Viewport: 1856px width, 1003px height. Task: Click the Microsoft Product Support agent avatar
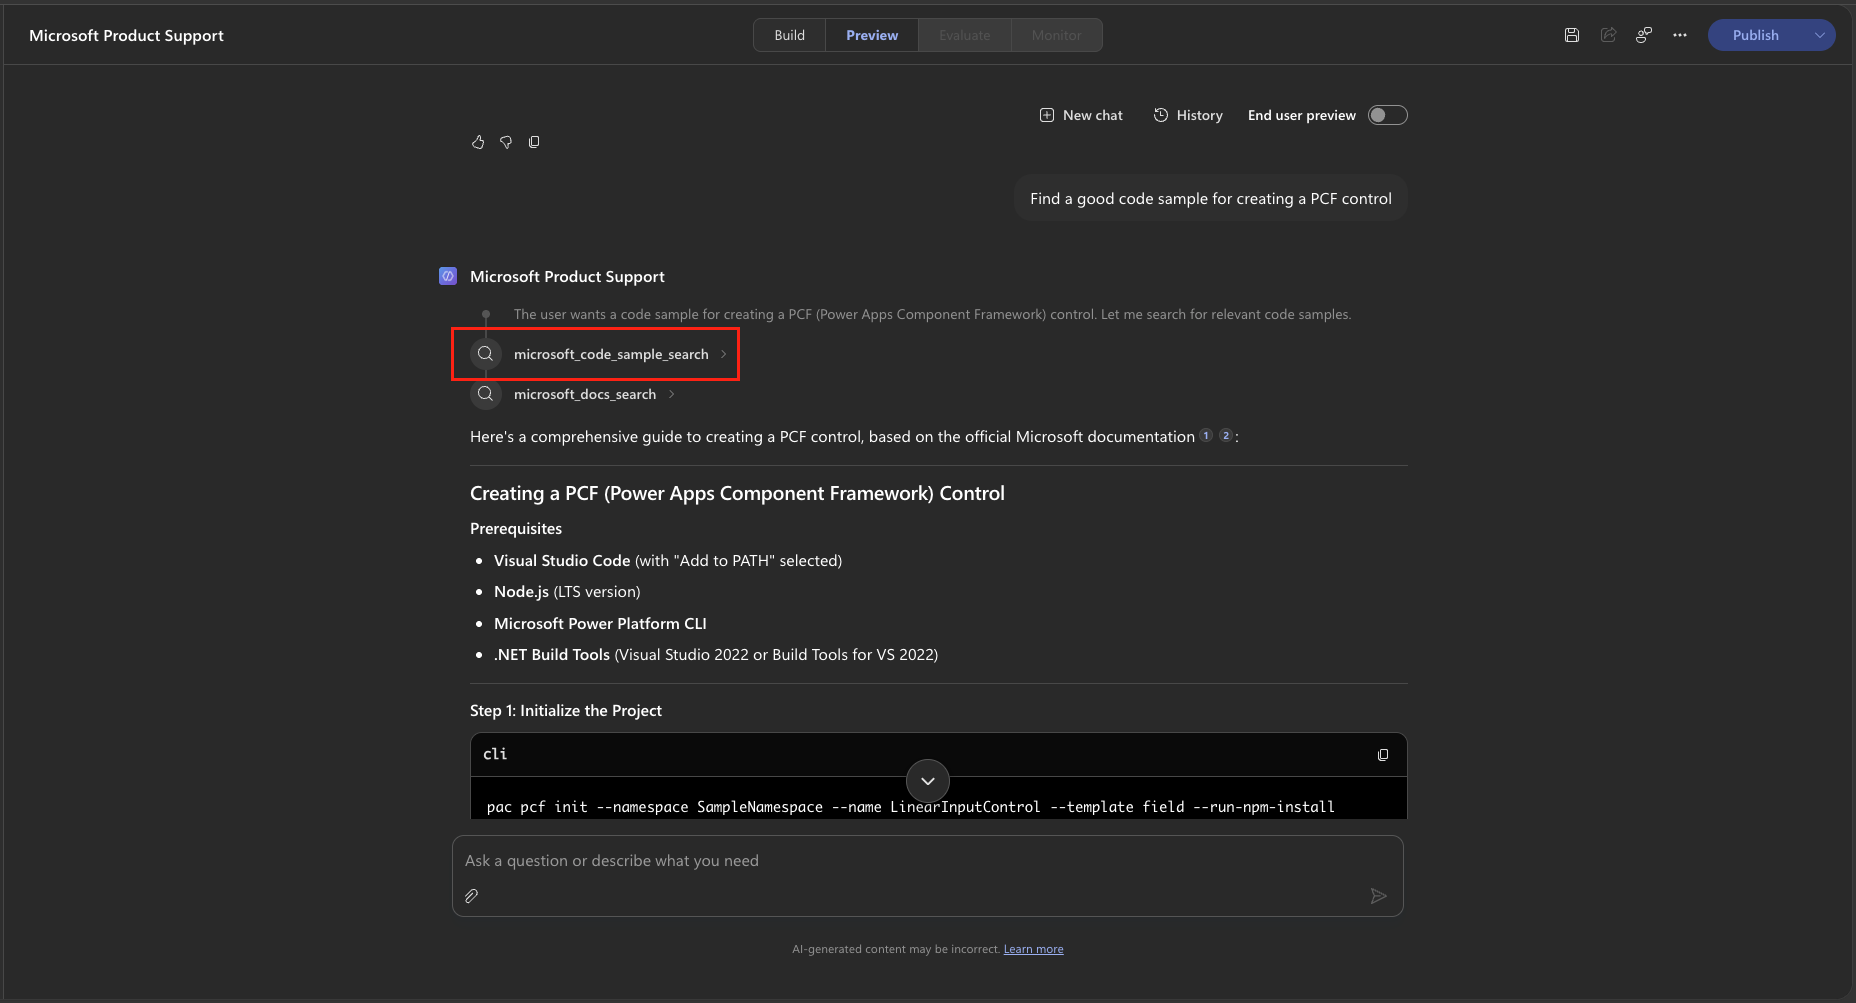click(448, 276)
